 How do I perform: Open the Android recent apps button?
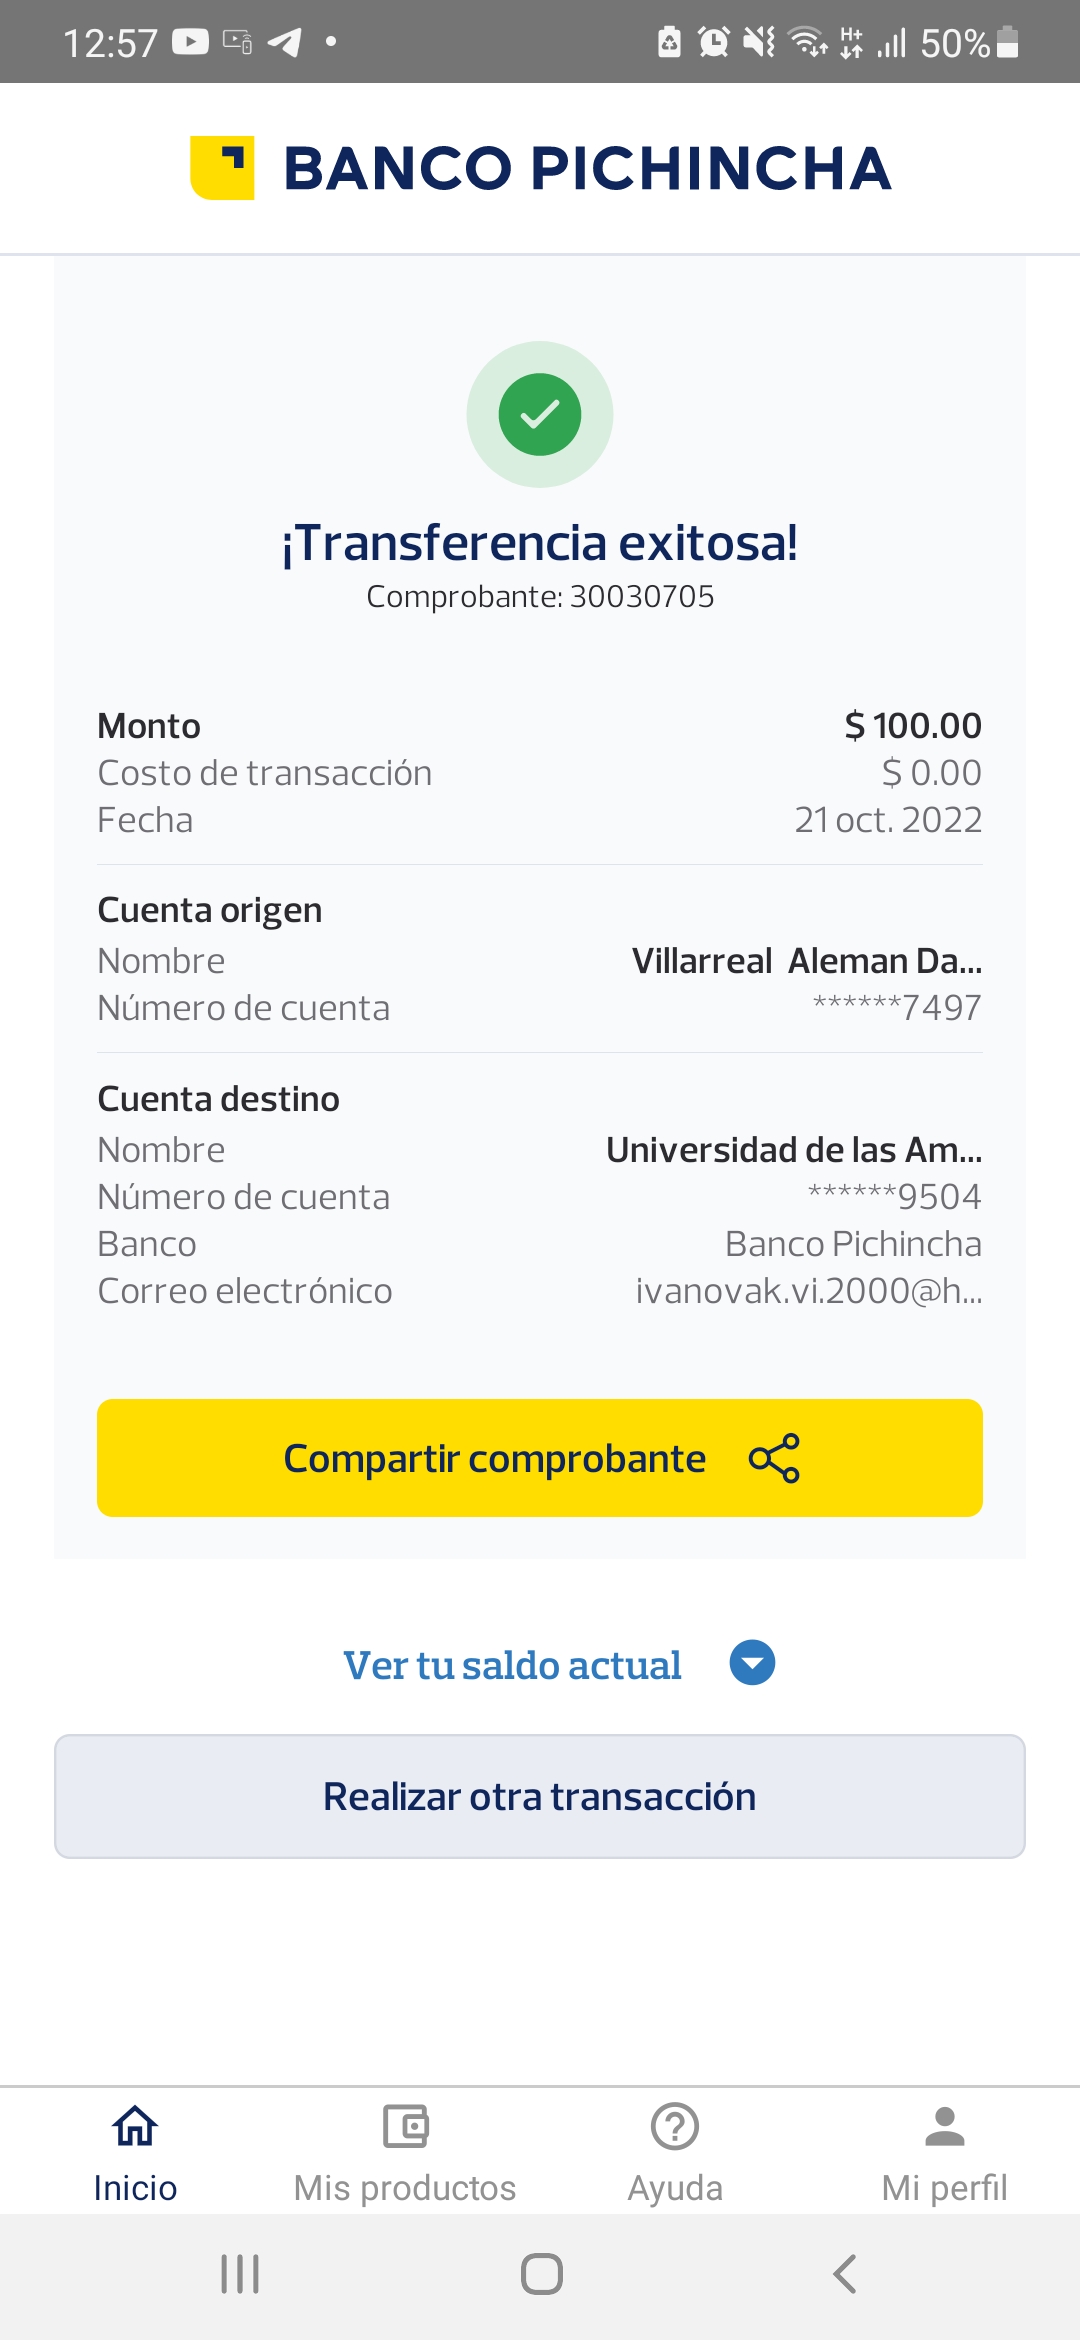(x=240, y=2274)
